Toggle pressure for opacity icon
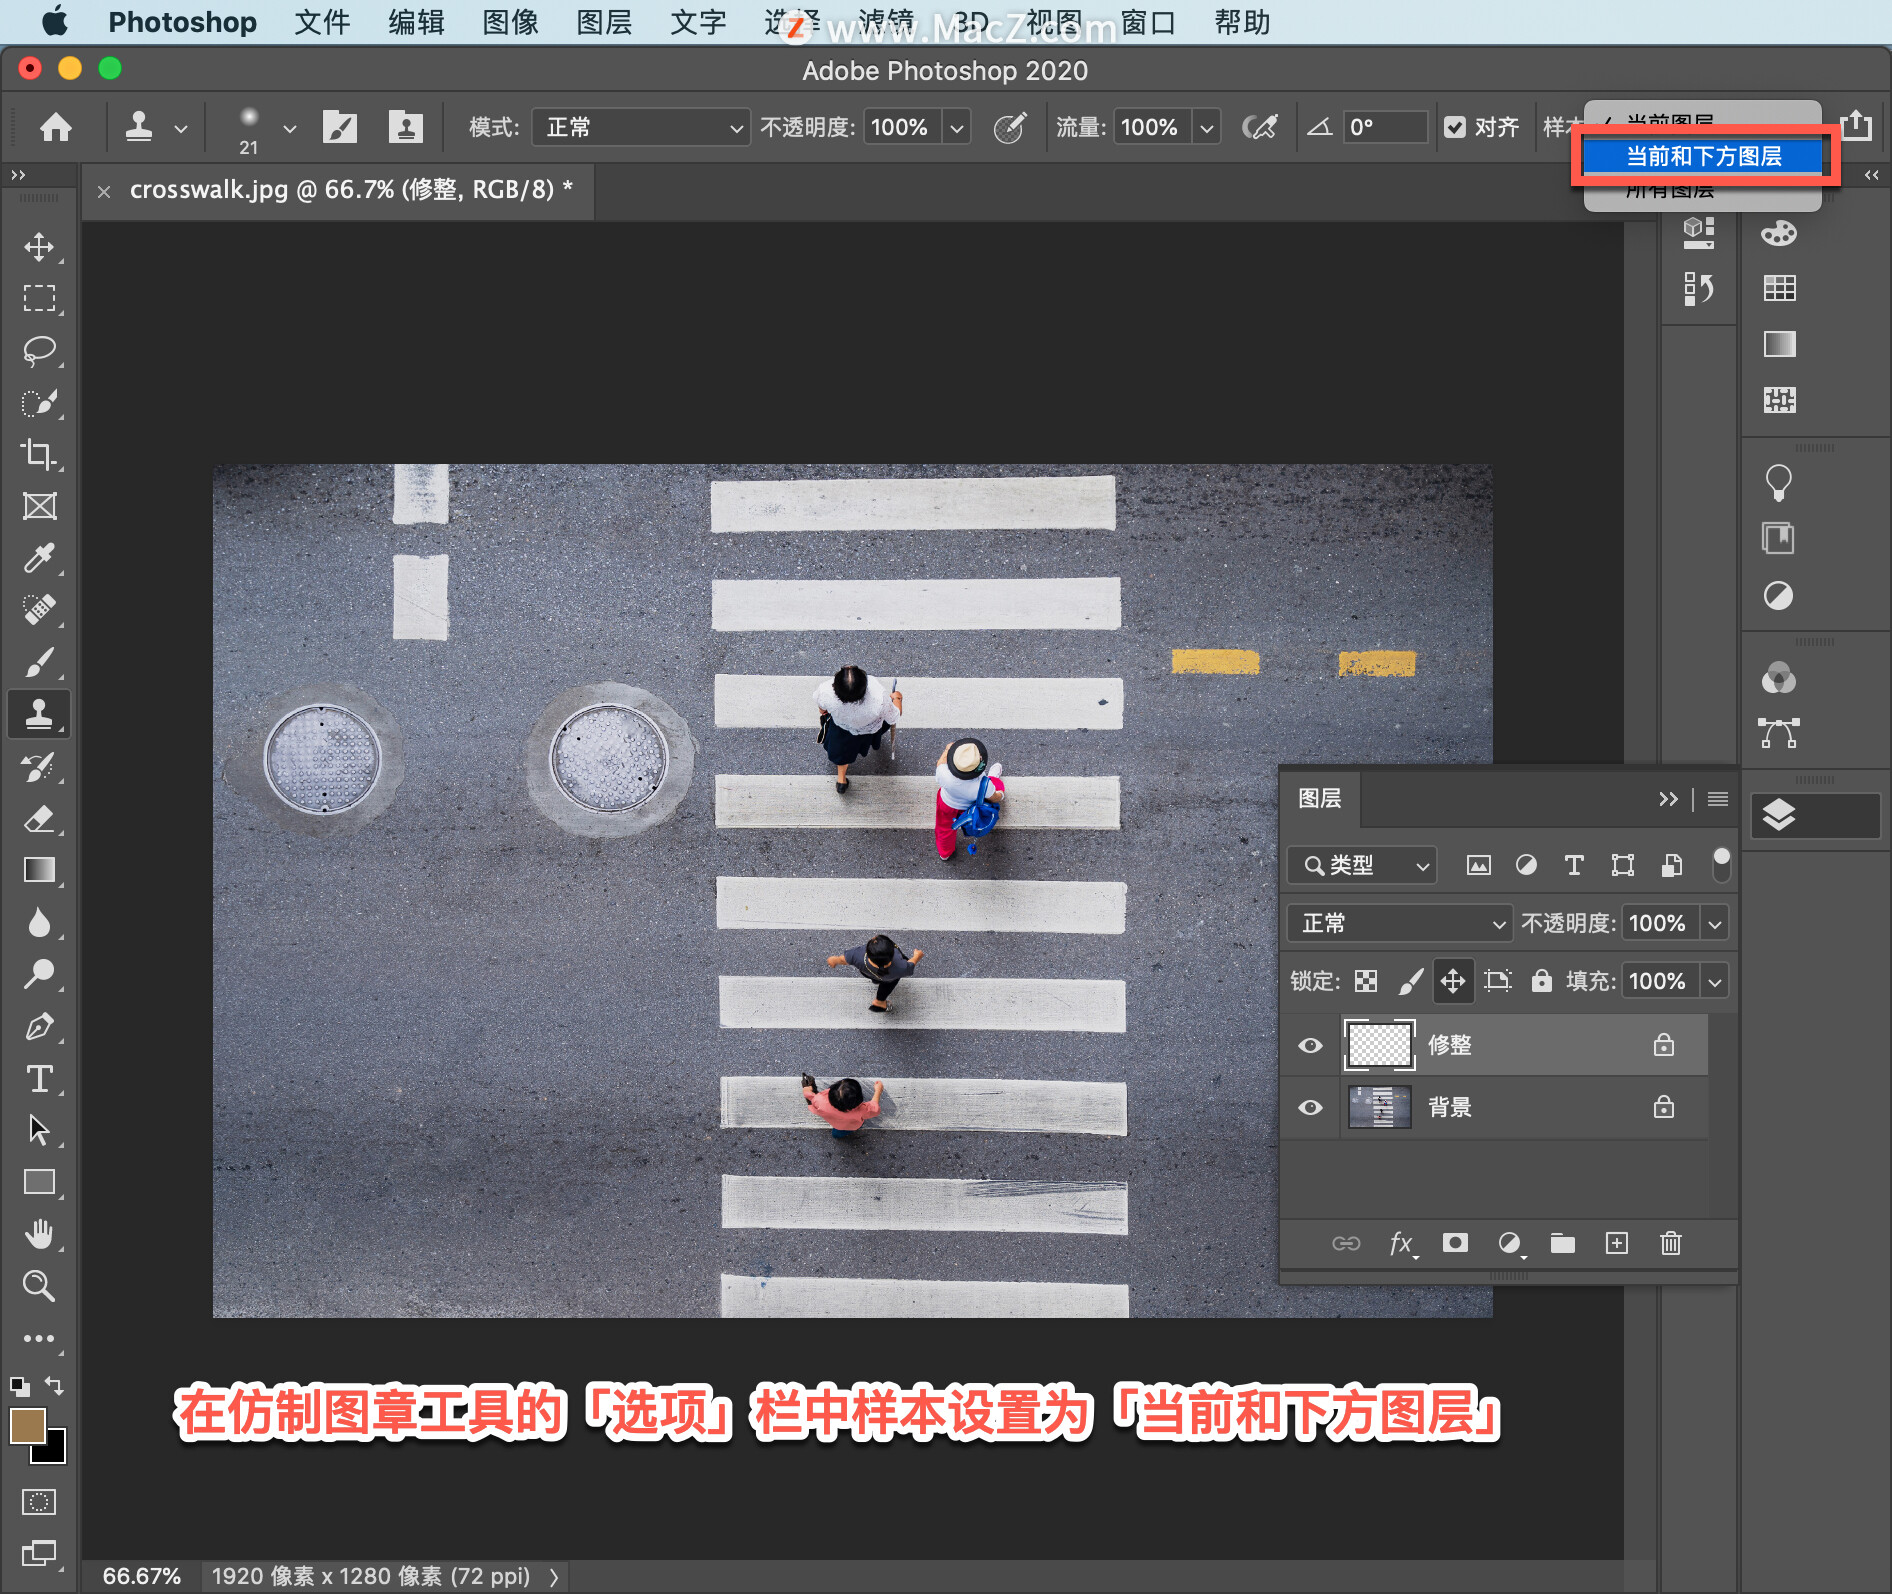This screenshot has height=1594, width=1892. click(x=1010, y=127)
